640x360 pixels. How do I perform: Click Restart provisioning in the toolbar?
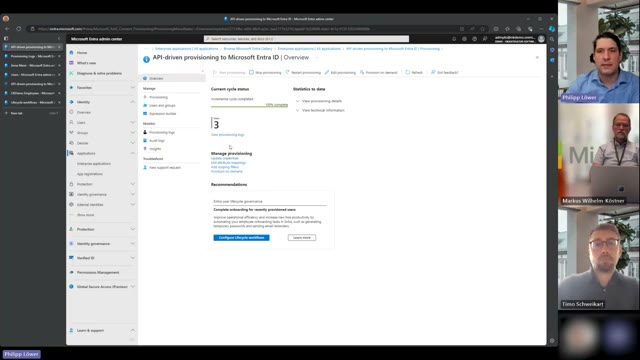pos(303,72)
